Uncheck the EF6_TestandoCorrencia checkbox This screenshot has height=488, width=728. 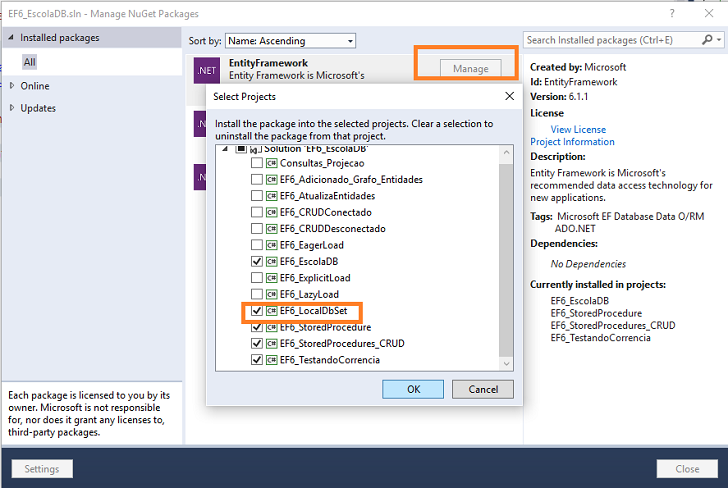[257, 360]
